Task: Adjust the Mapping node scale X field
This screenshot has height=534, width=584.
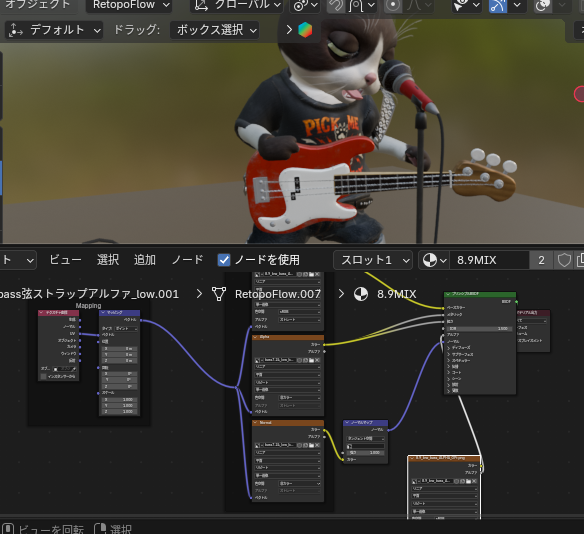Action: point(120,400)
